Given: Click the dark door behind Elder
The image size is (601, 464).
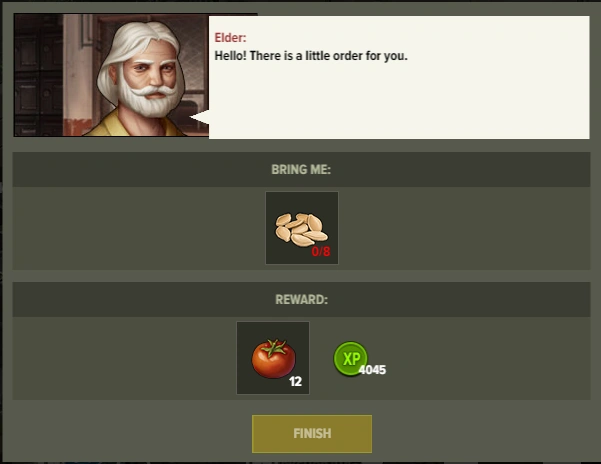Looking at the screenshot, I should click(x=38, y=75).
